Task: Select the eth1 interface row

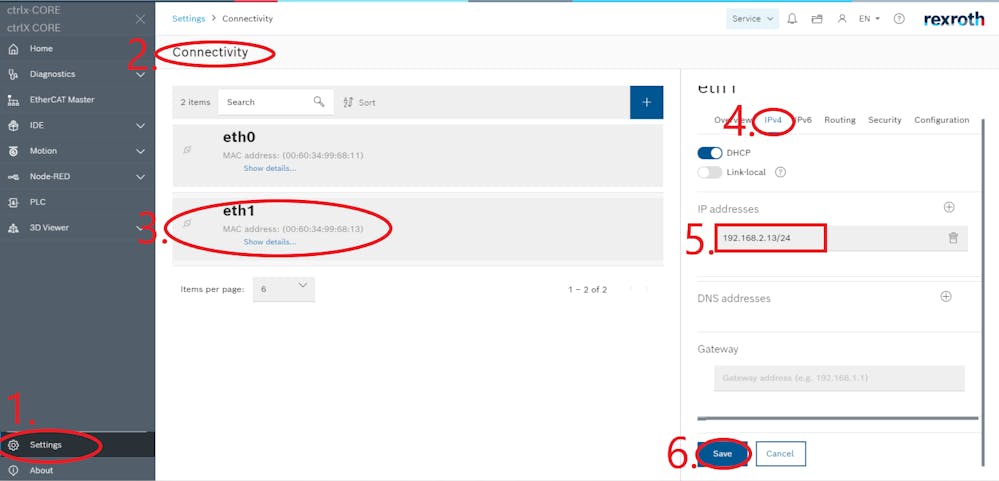Action: click(x=417, y=229)
